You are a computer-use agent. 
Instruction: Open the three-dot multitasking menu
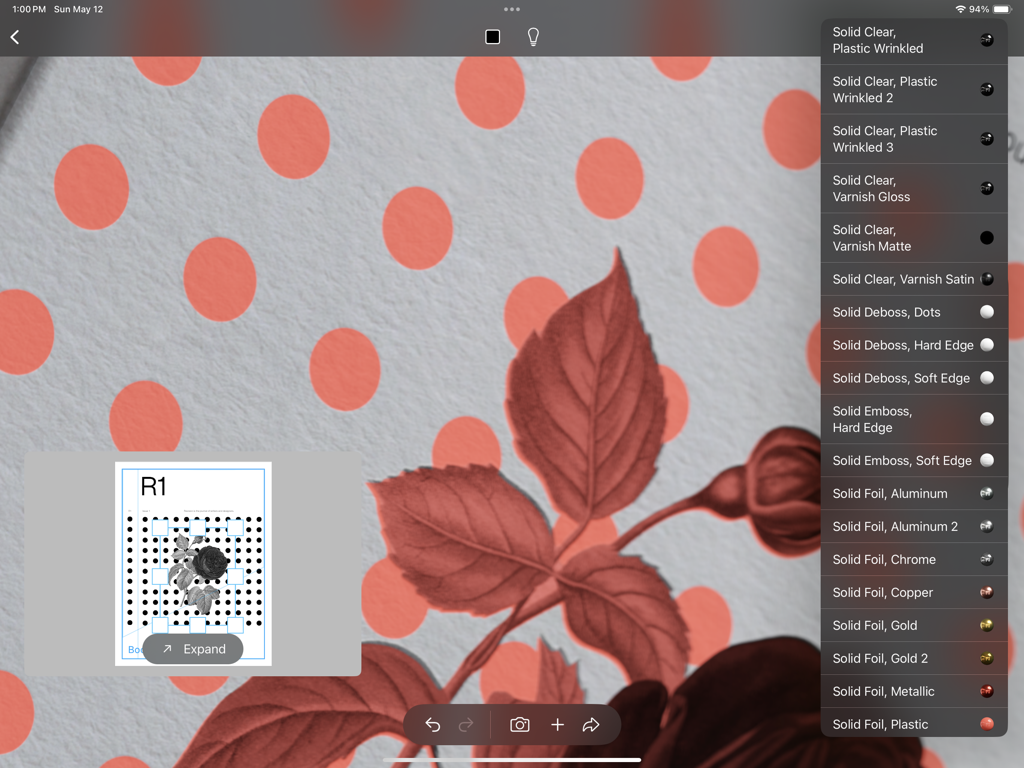[512, 9]
